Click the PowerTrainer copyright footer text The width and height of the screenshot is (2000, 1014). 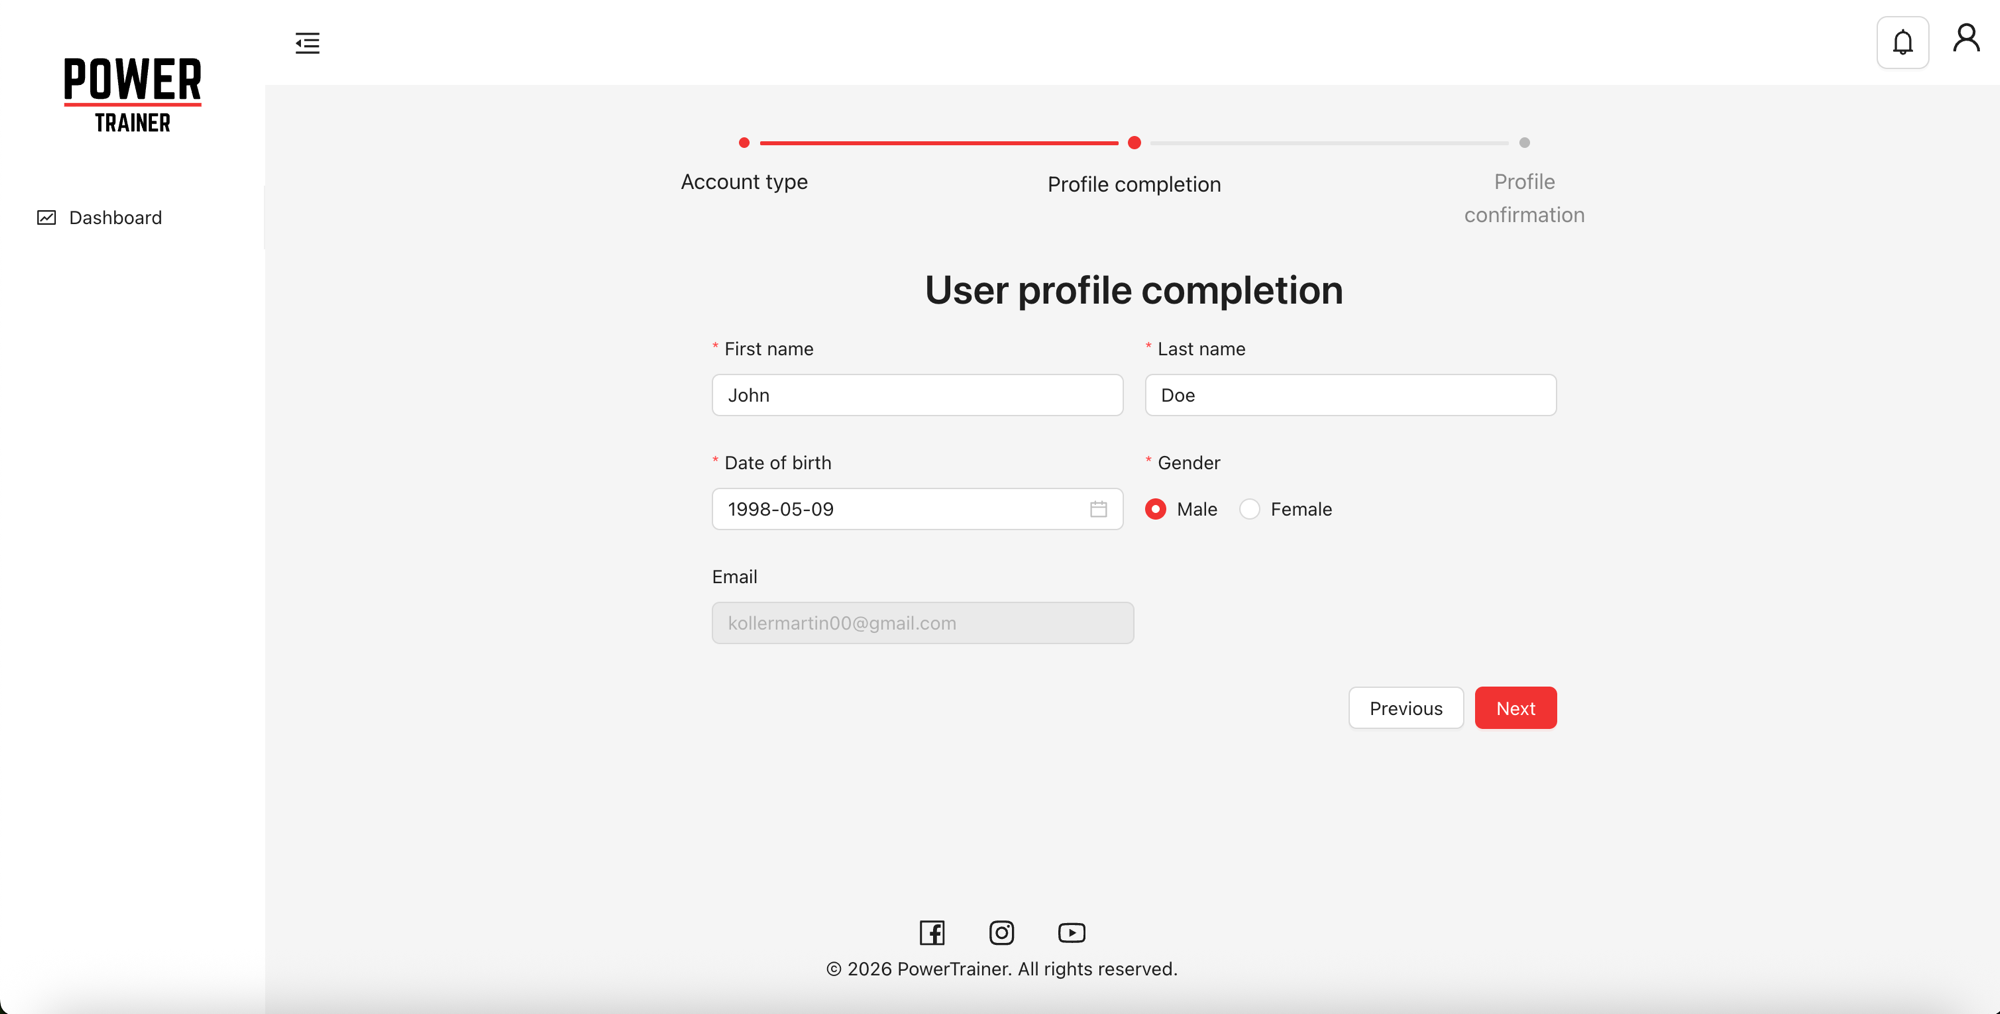[1001, 969]
